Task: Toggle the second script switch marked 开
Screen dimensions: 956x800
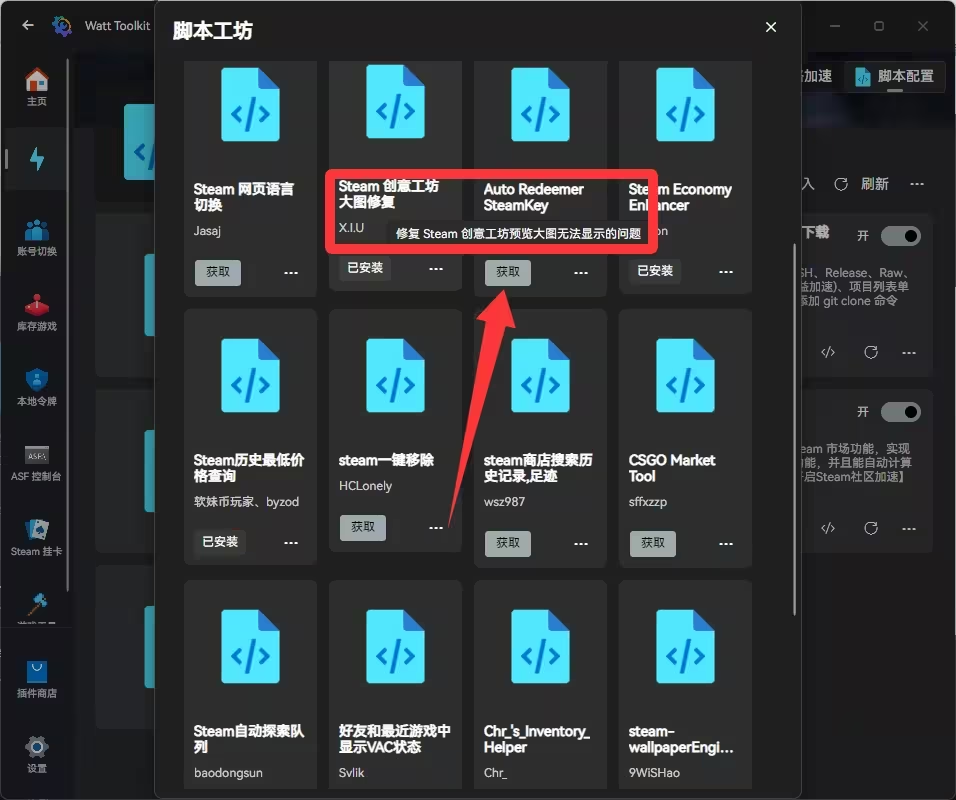Action: (901, 412)
